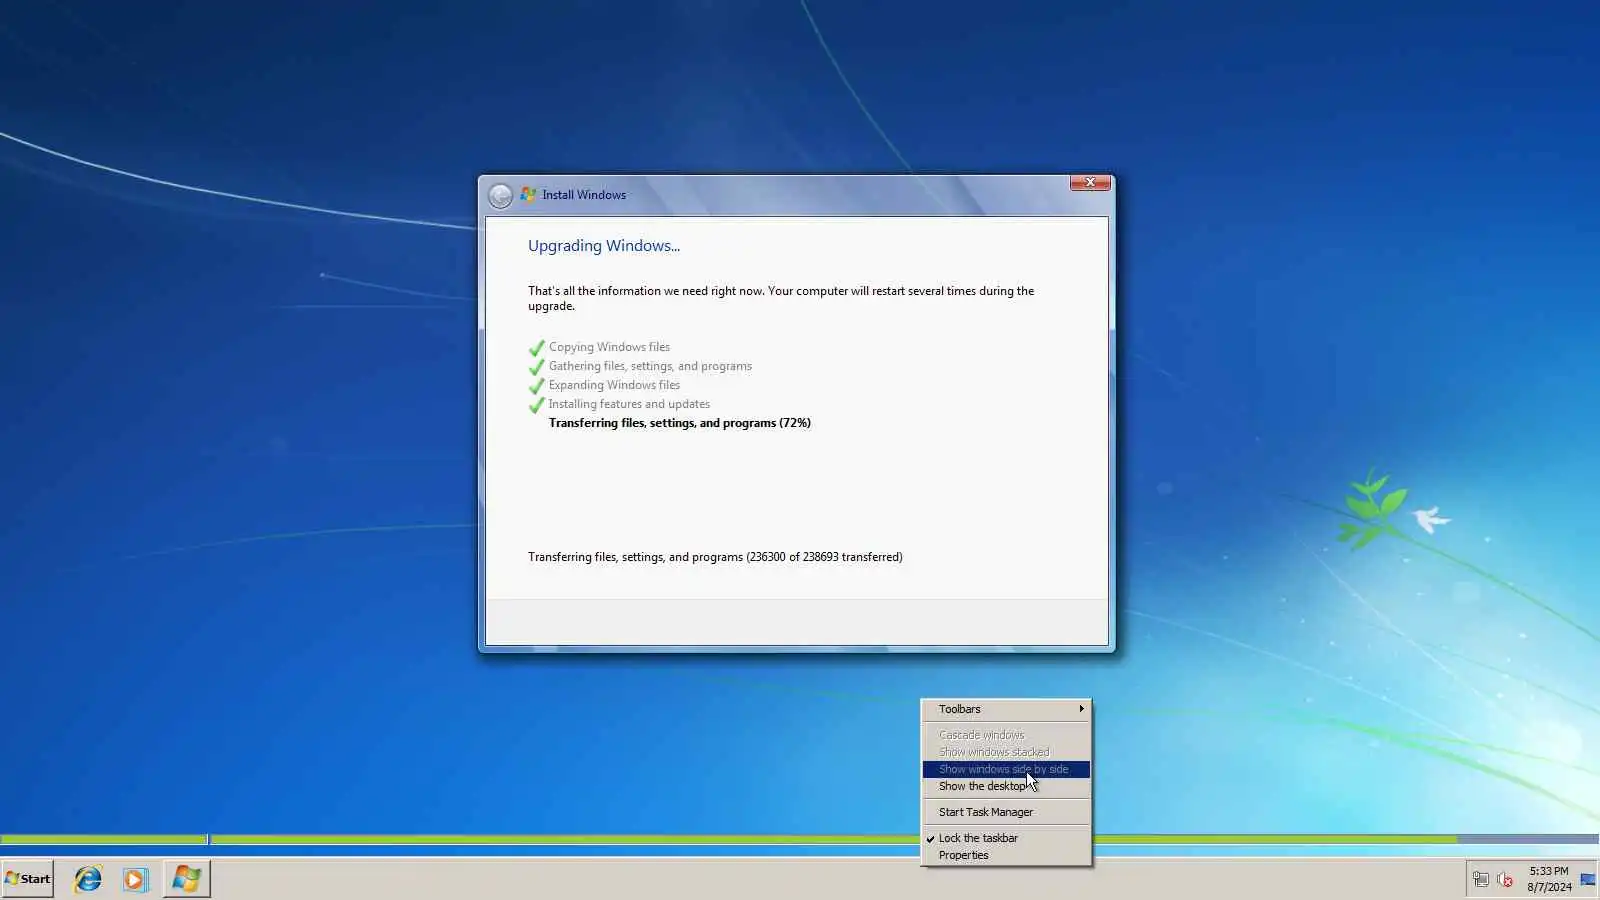
Task: Click the Expanding Windows files text
Action: [x=614, y=385]
